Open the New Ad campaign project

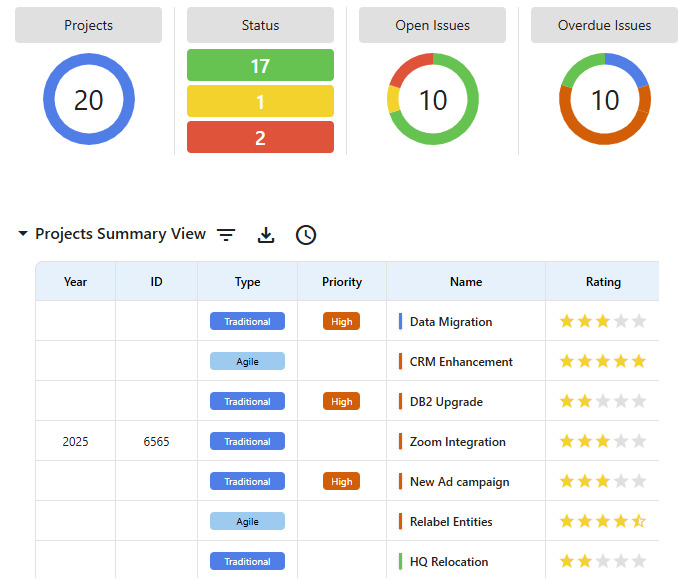point(460,482)
